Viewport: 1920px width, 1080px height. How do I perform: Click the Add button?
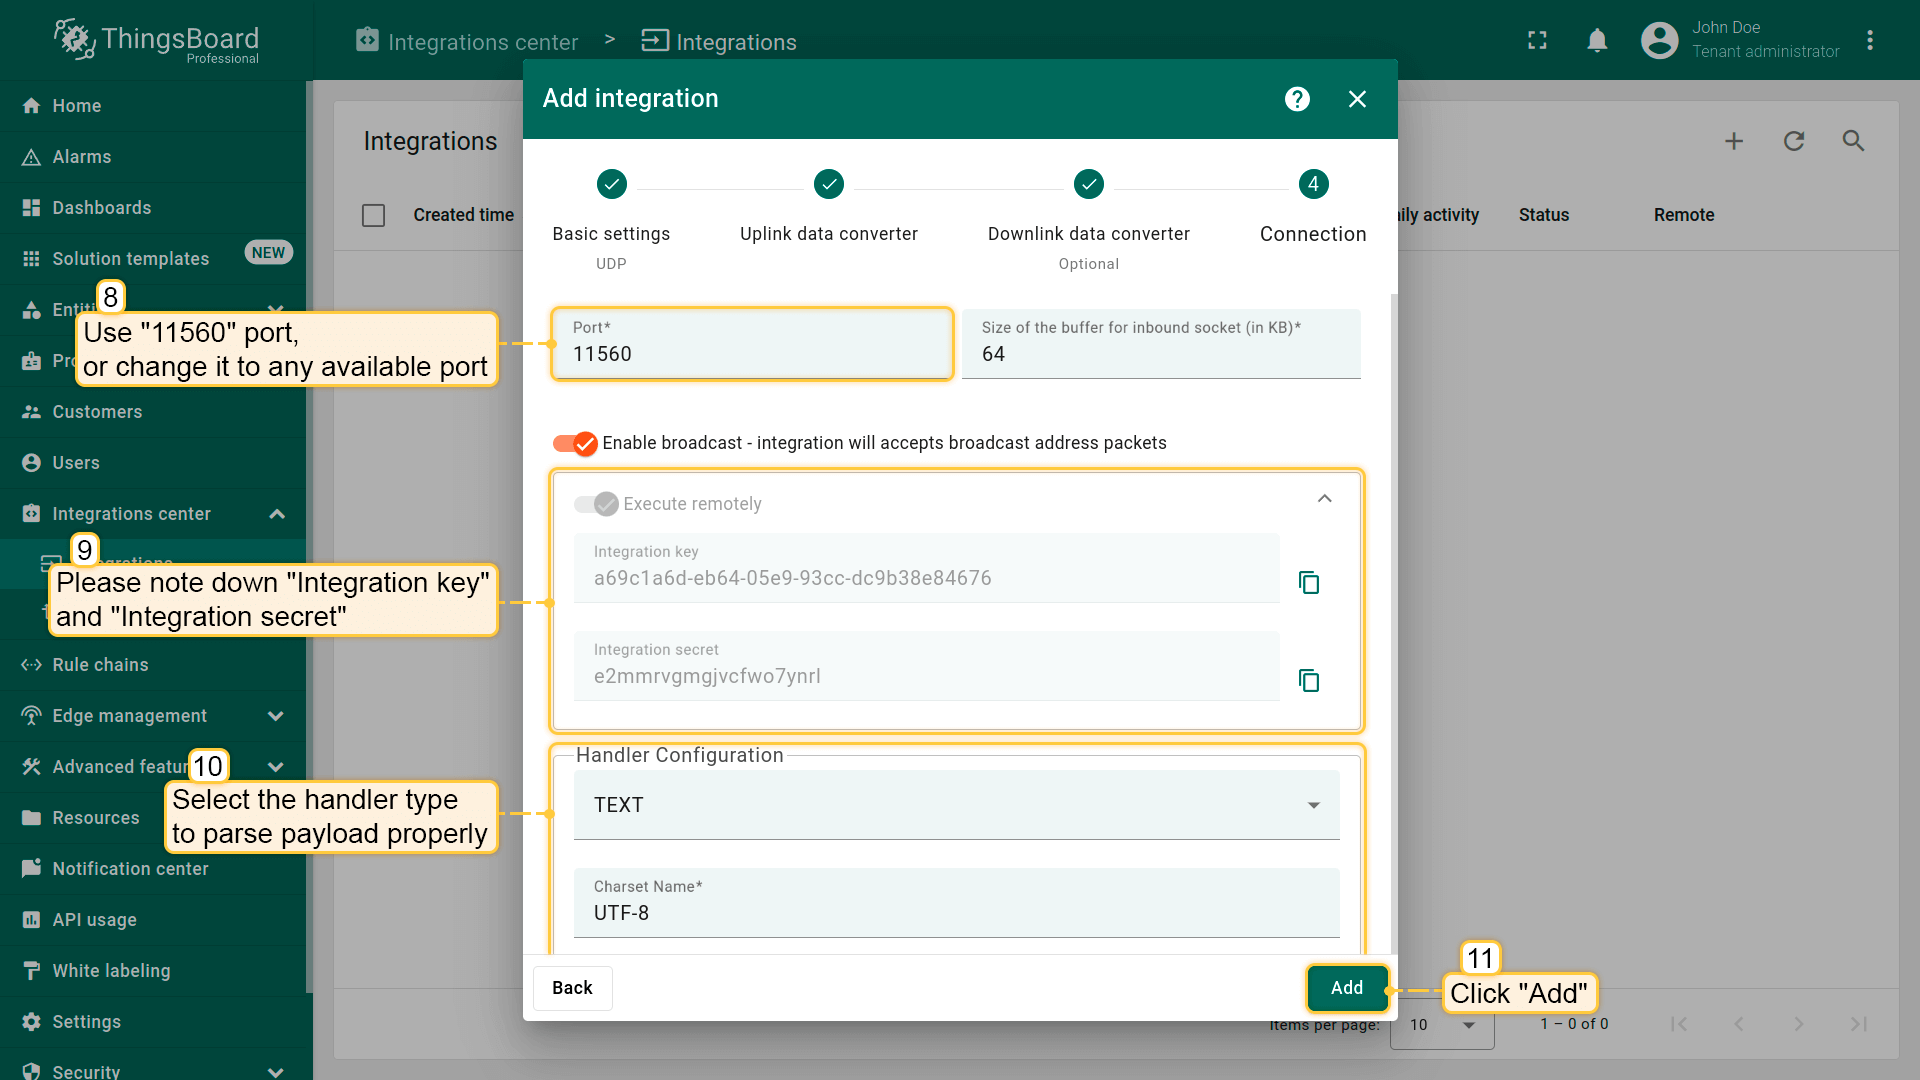(x=1346, y=988)
